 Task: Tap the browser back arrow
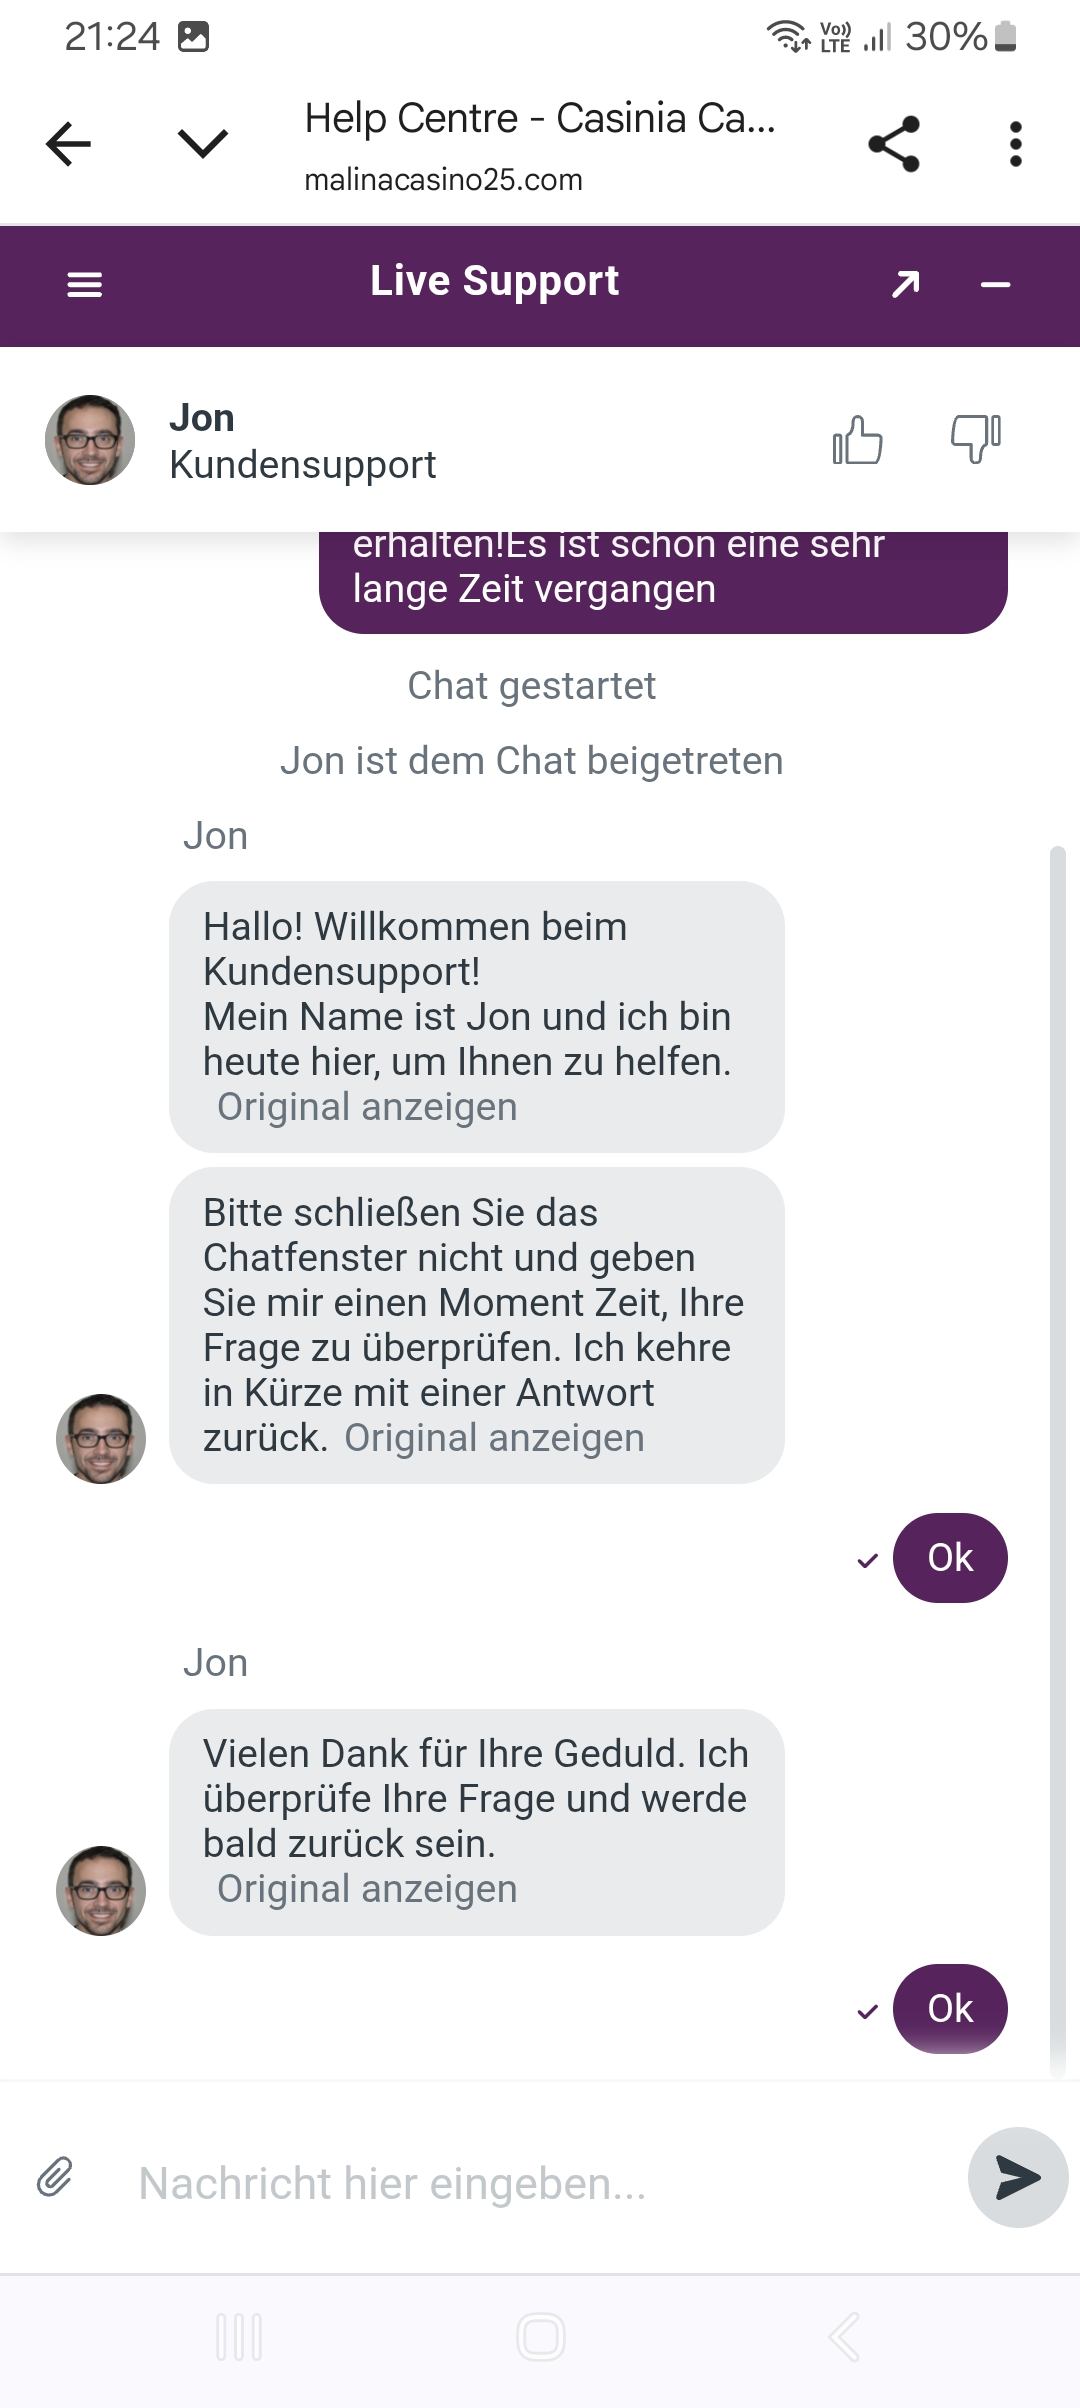coord(68,144)
